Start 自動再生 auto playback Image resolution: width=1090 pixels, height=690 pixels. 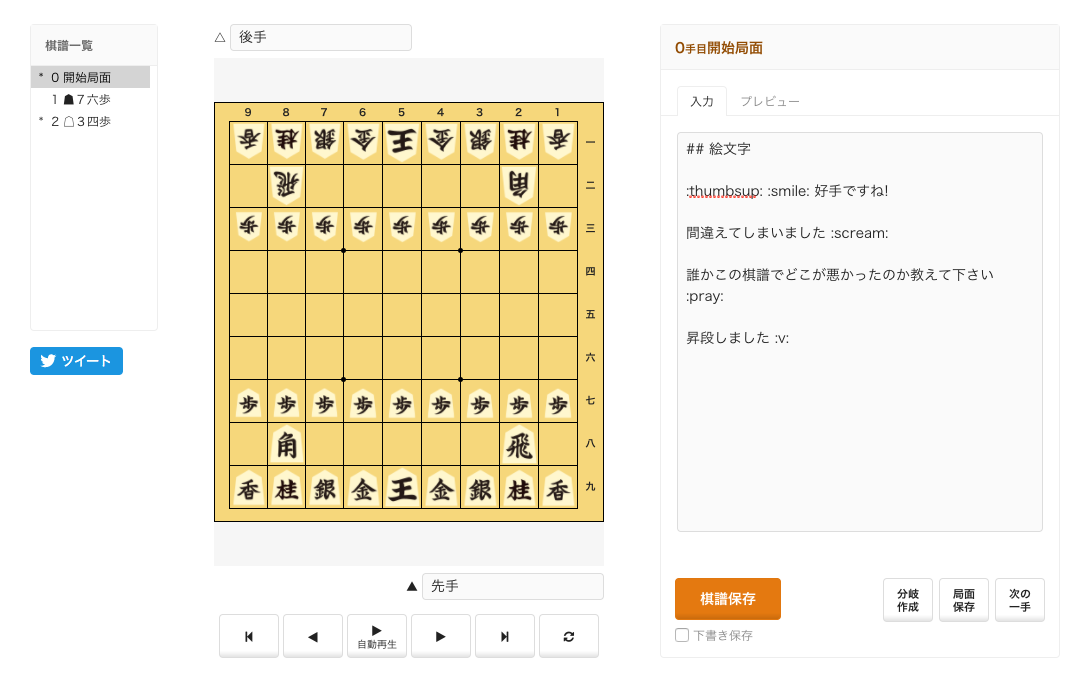click(x=377, y=636)
